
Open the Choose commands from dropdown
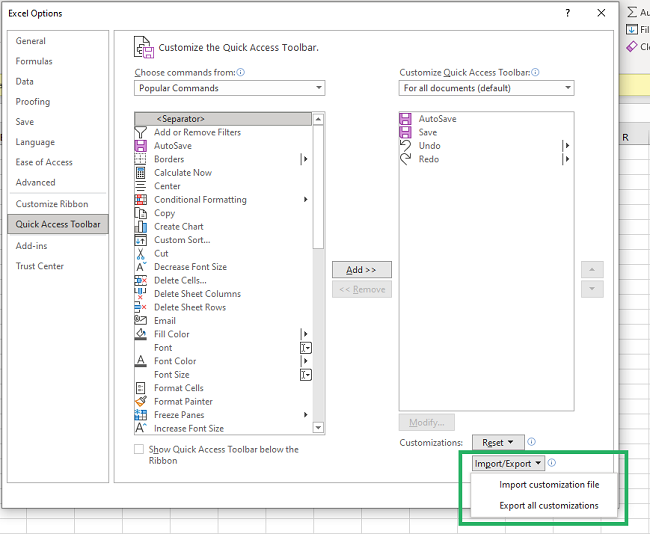pyautogui.click(x=229, y=88)
